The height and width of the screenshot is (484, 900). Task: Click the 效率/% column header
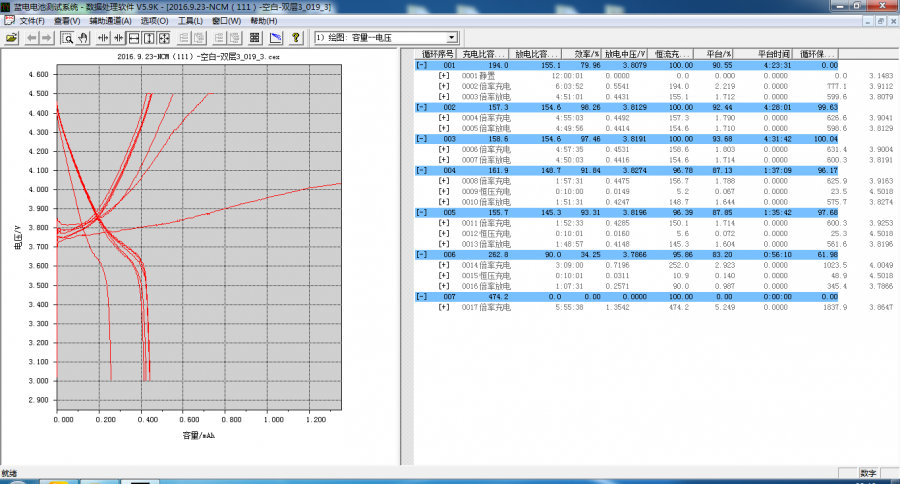click(x=581, y=54)
